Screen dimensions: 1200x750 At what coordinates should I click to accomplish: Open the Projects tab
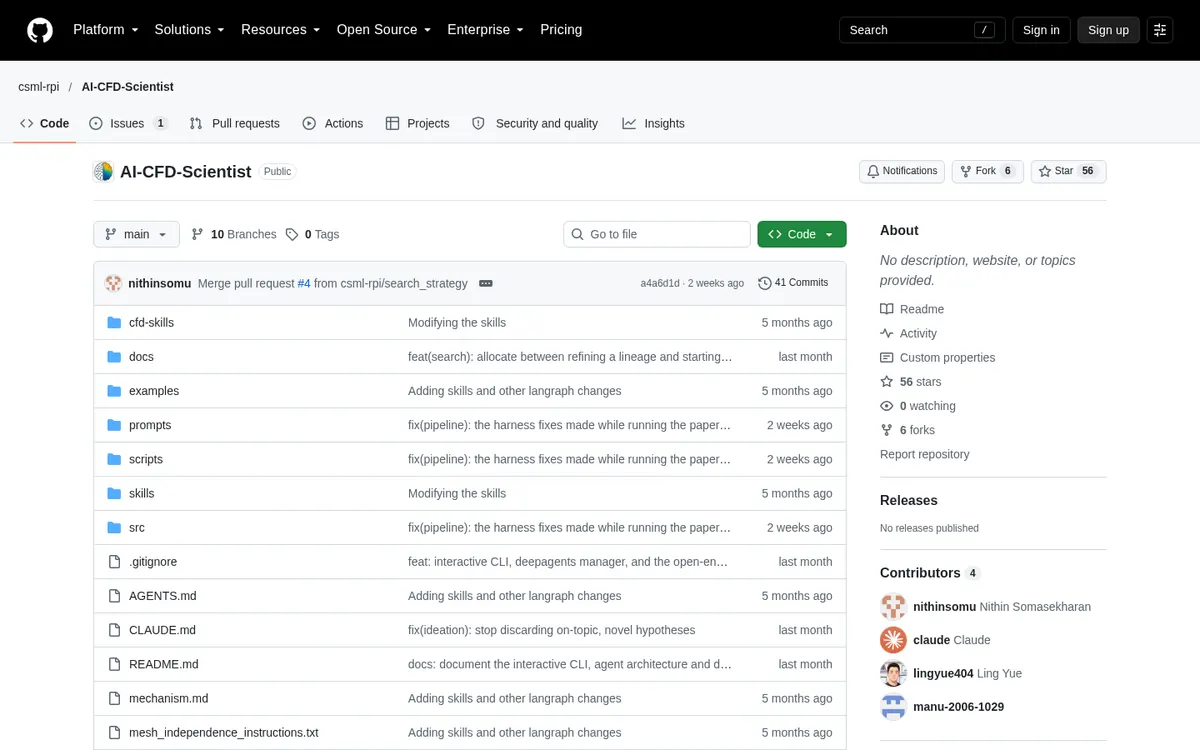click(418, 123)
